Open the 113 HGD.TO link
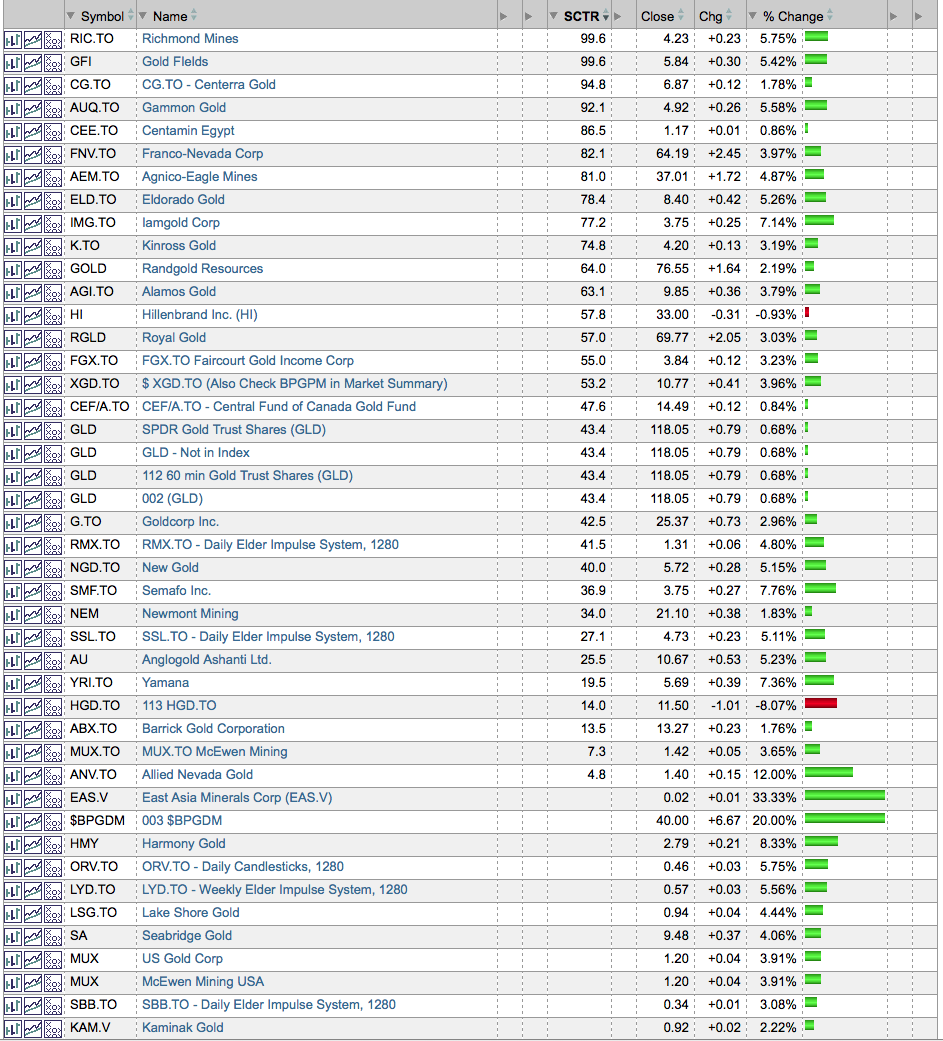 click(179, 705)
